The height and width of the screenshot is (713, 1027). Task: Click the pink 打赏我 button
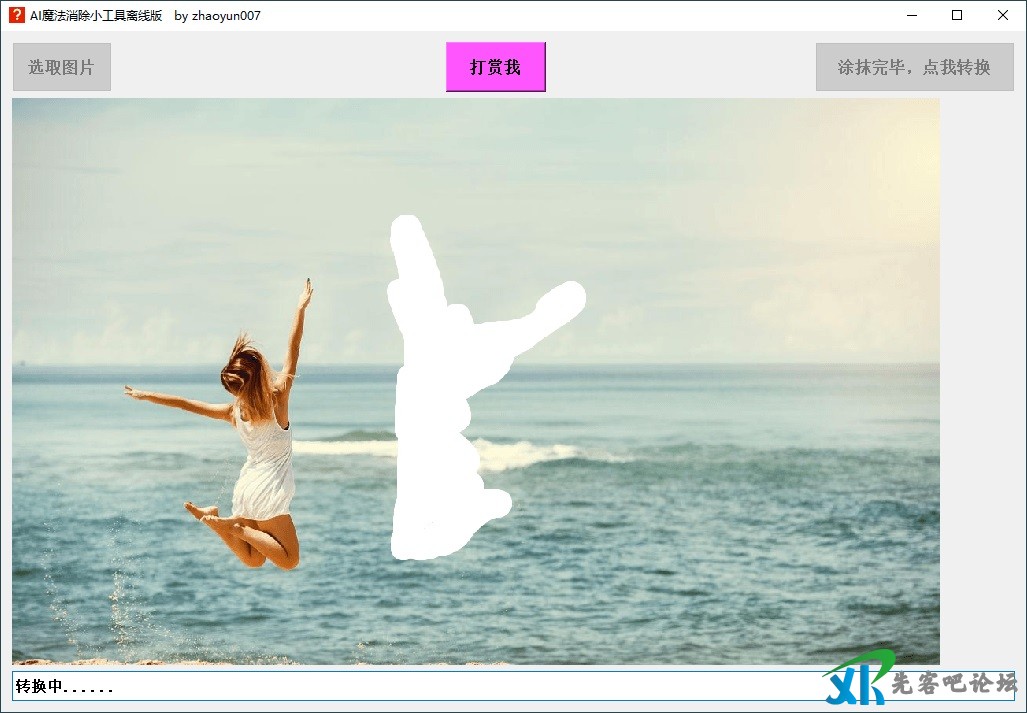pos(495,67)
